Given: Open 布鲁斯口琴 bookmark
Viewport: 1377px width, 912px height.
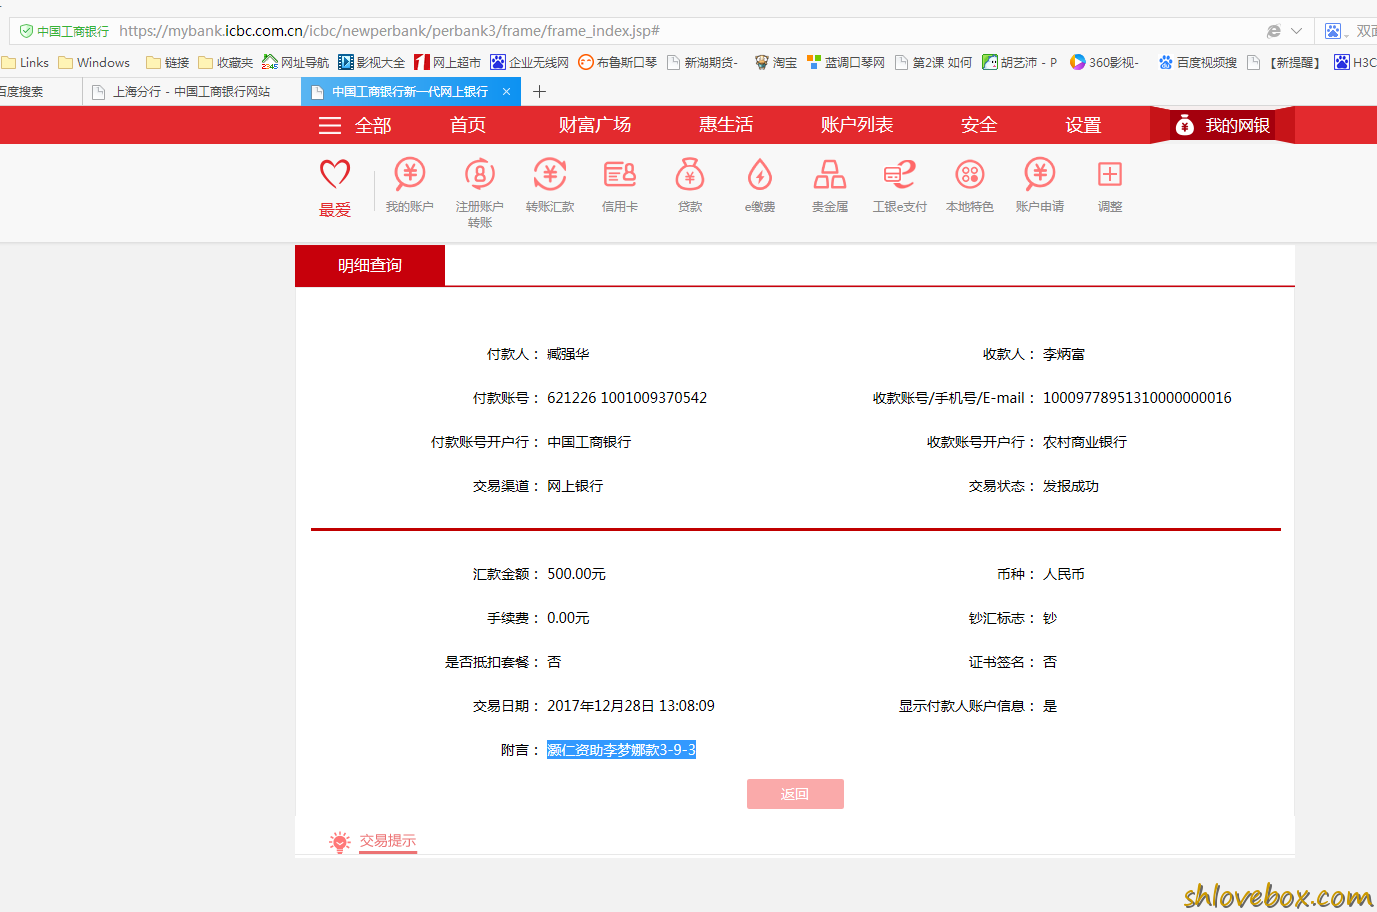Looking at the screenshot, I should (x=618, y=62).
